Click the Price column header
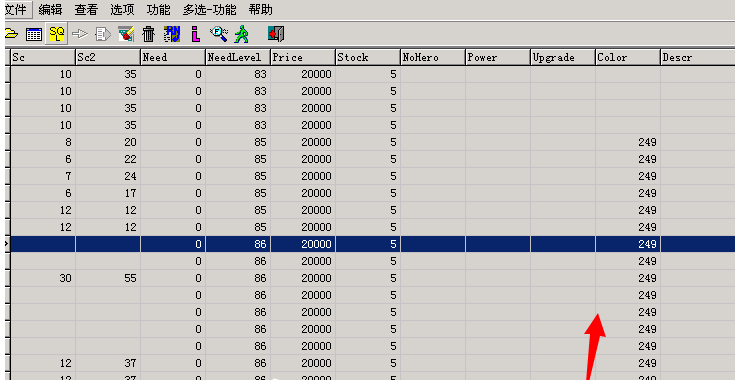Image resolution: width=735 pixels, height=380 pixels. (303, 57)
